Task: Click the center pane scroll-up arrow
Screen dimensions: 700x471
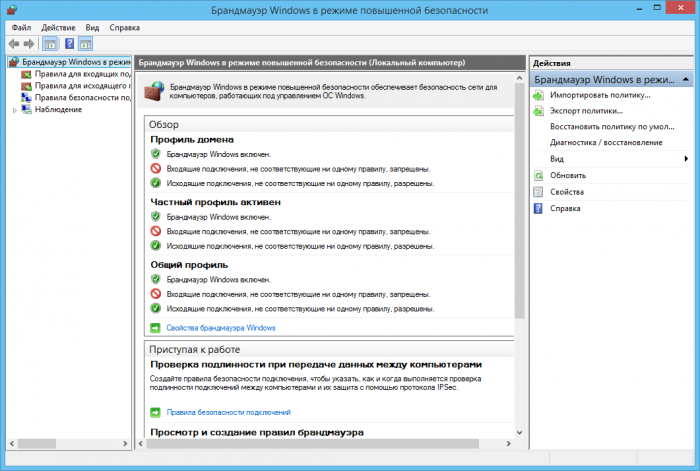Action: click(x=519, y=78)
